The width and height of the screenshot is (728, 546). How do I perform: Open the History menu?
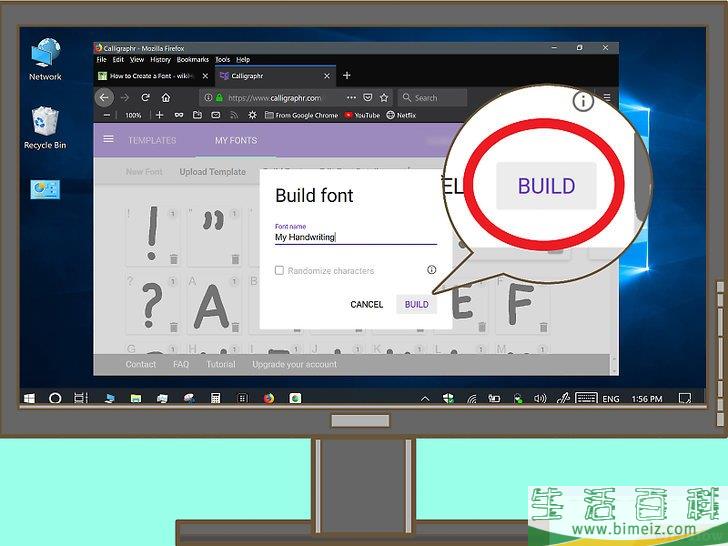click(160, 59)
